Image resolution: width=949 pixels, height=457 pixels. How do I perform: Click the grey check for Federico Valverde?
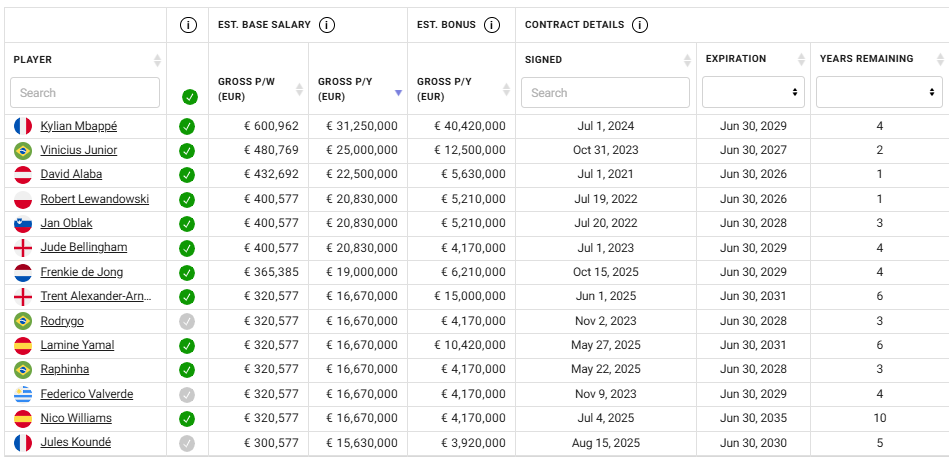(x=188, y=394)
